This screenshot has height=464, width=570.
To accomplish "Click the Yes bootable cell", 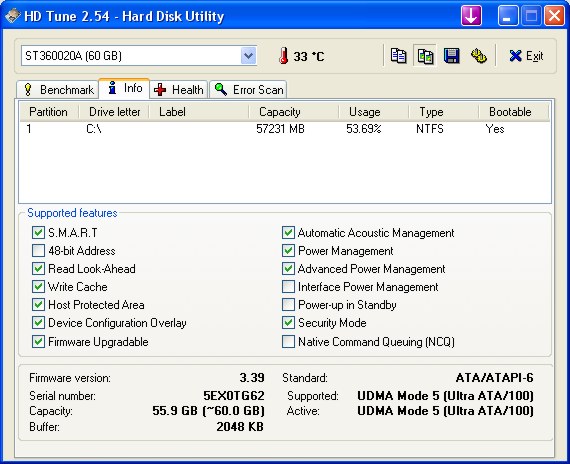I will (495, 129).
